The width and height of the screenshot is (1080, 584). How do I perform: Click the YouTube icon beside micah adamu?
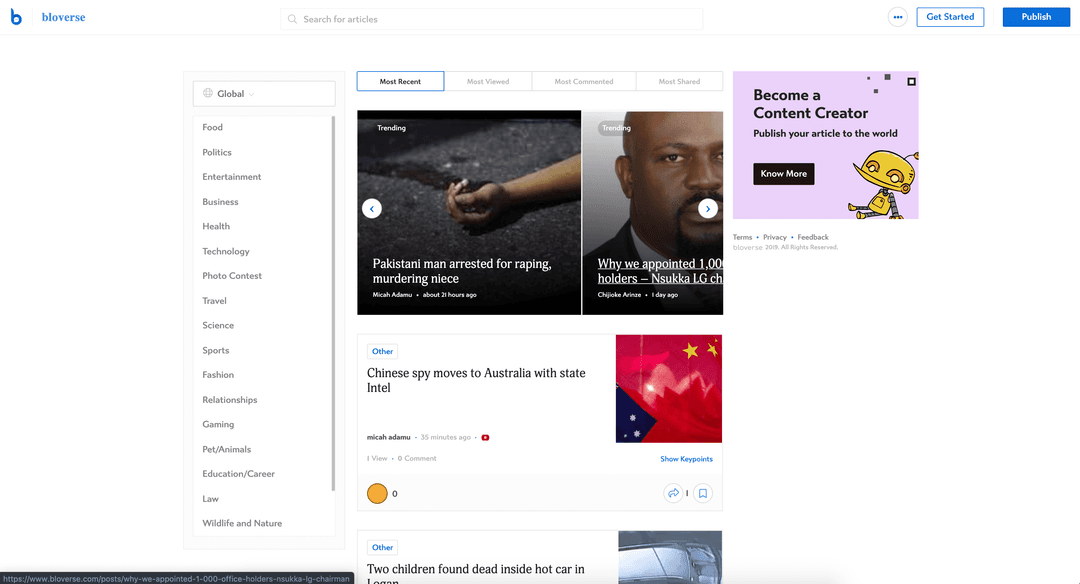click(x=485, y=437)
